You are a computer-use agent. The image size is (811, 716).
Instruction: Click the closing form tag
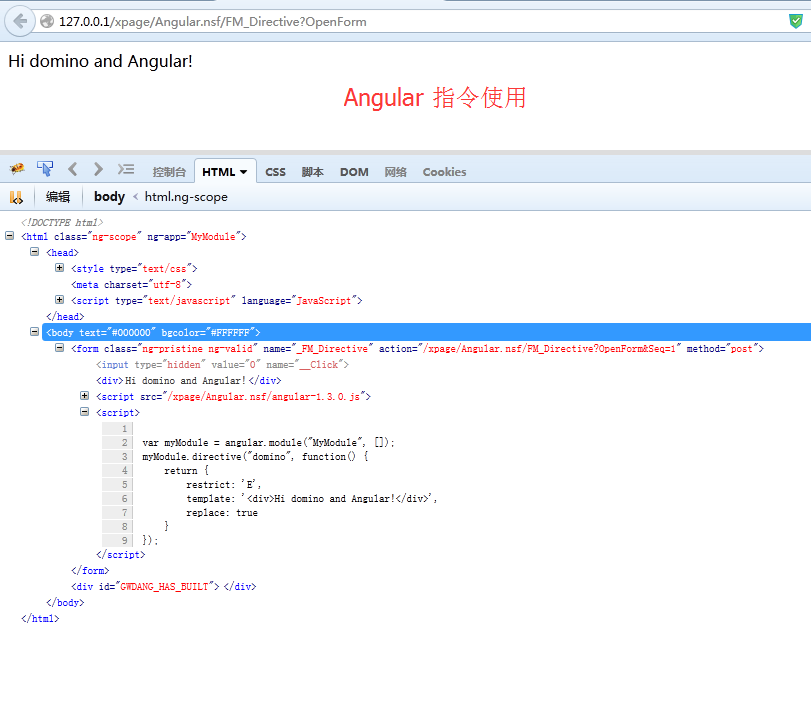click(x=90, y=571)
